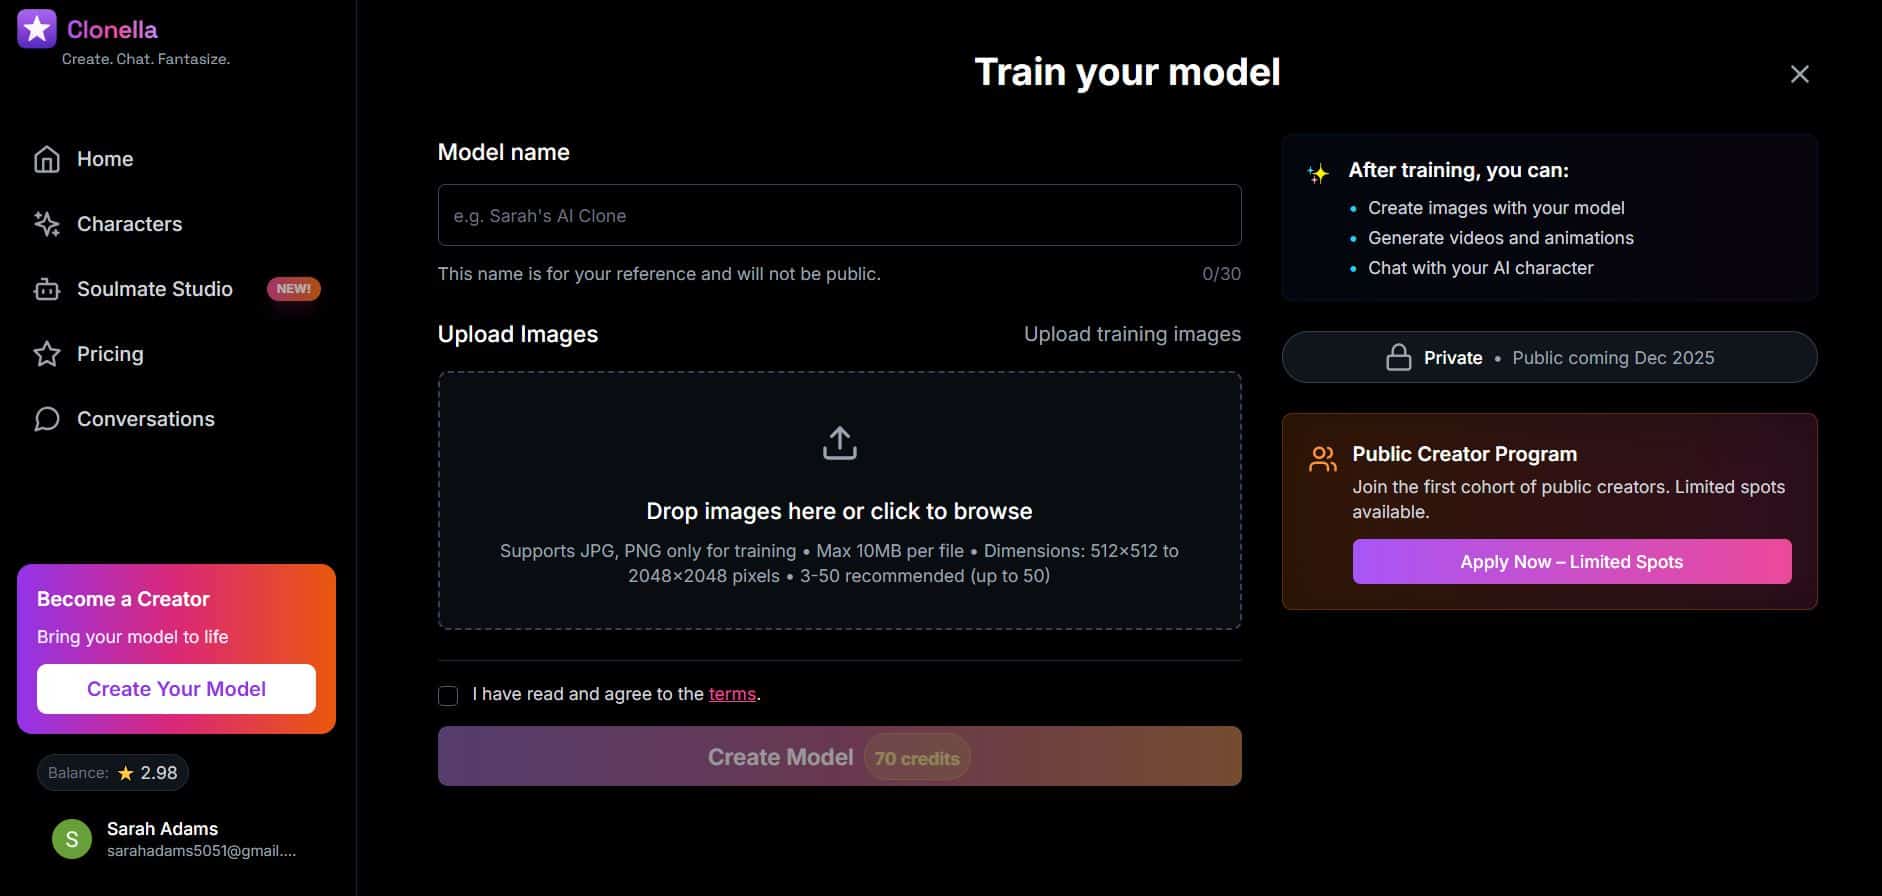1882x896 pixels.
Task: Click the balance star icon
Action: [125, 773]
